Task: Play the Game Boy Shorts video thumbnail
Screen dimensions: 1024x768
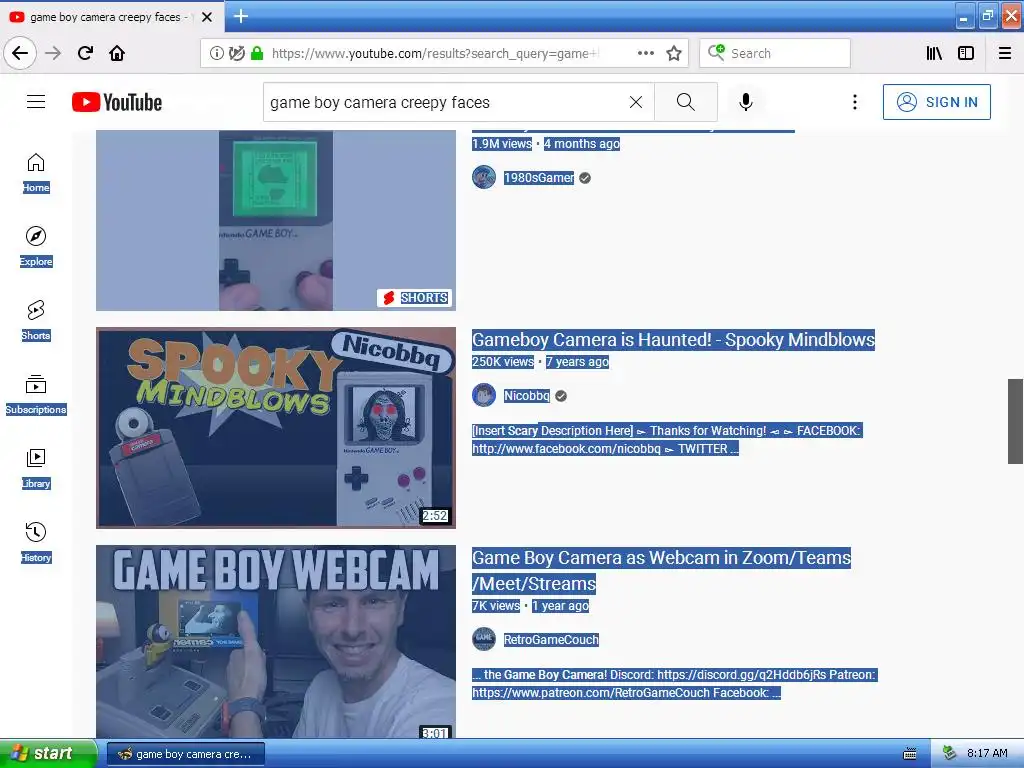Action: point(276,220)
